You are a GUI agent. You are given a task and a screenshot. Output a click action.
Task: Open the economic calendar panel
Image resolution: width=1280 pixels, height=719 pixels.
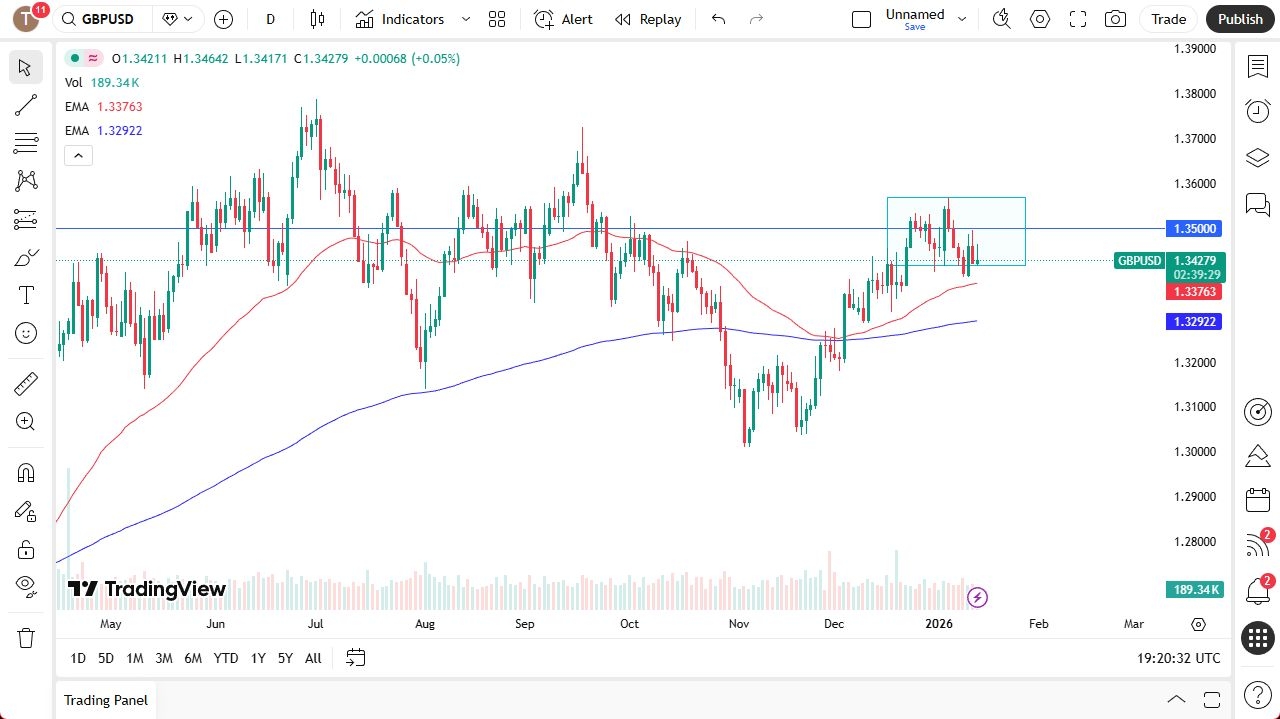click(1257, 499)
